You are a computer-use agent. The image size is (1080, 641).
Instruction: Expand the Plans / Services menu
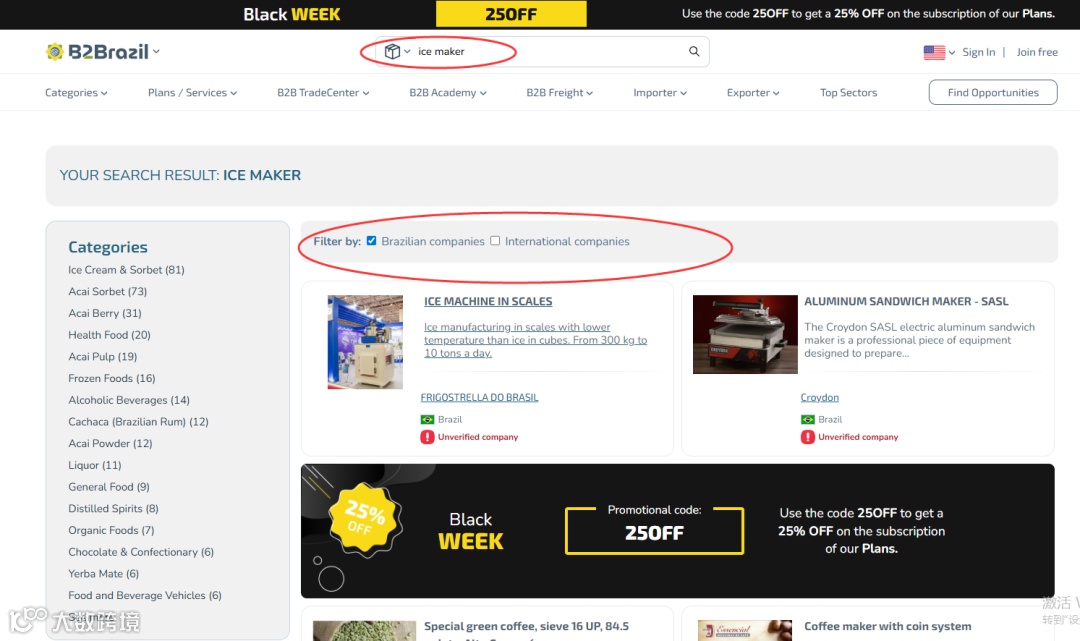click(192, 92)
